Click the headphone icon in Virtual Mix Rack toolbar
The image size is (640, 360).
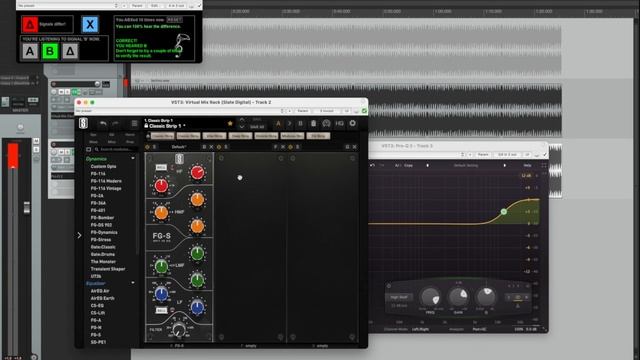pos(326,123)
